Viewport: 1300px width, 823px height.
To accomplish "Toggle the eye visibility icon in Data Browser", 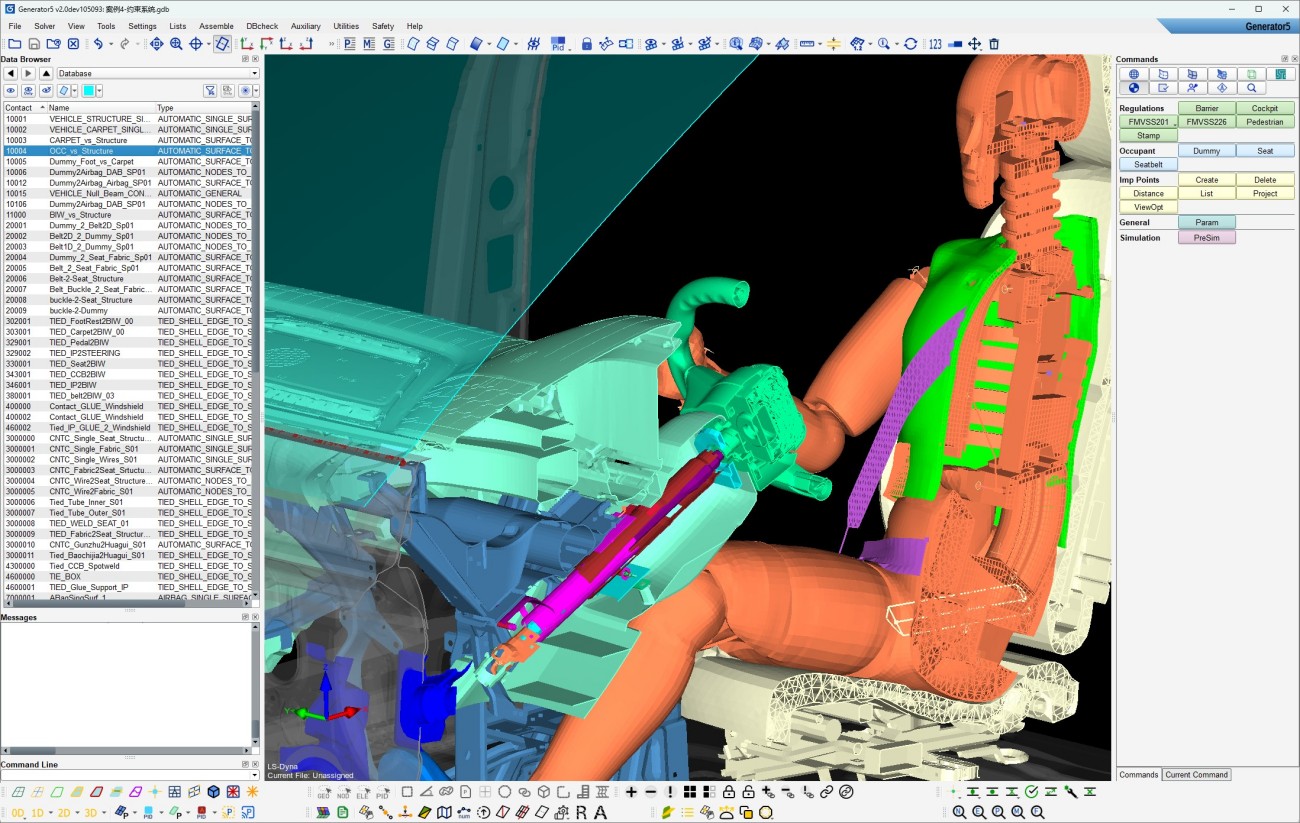I will (x=11, y=91).
